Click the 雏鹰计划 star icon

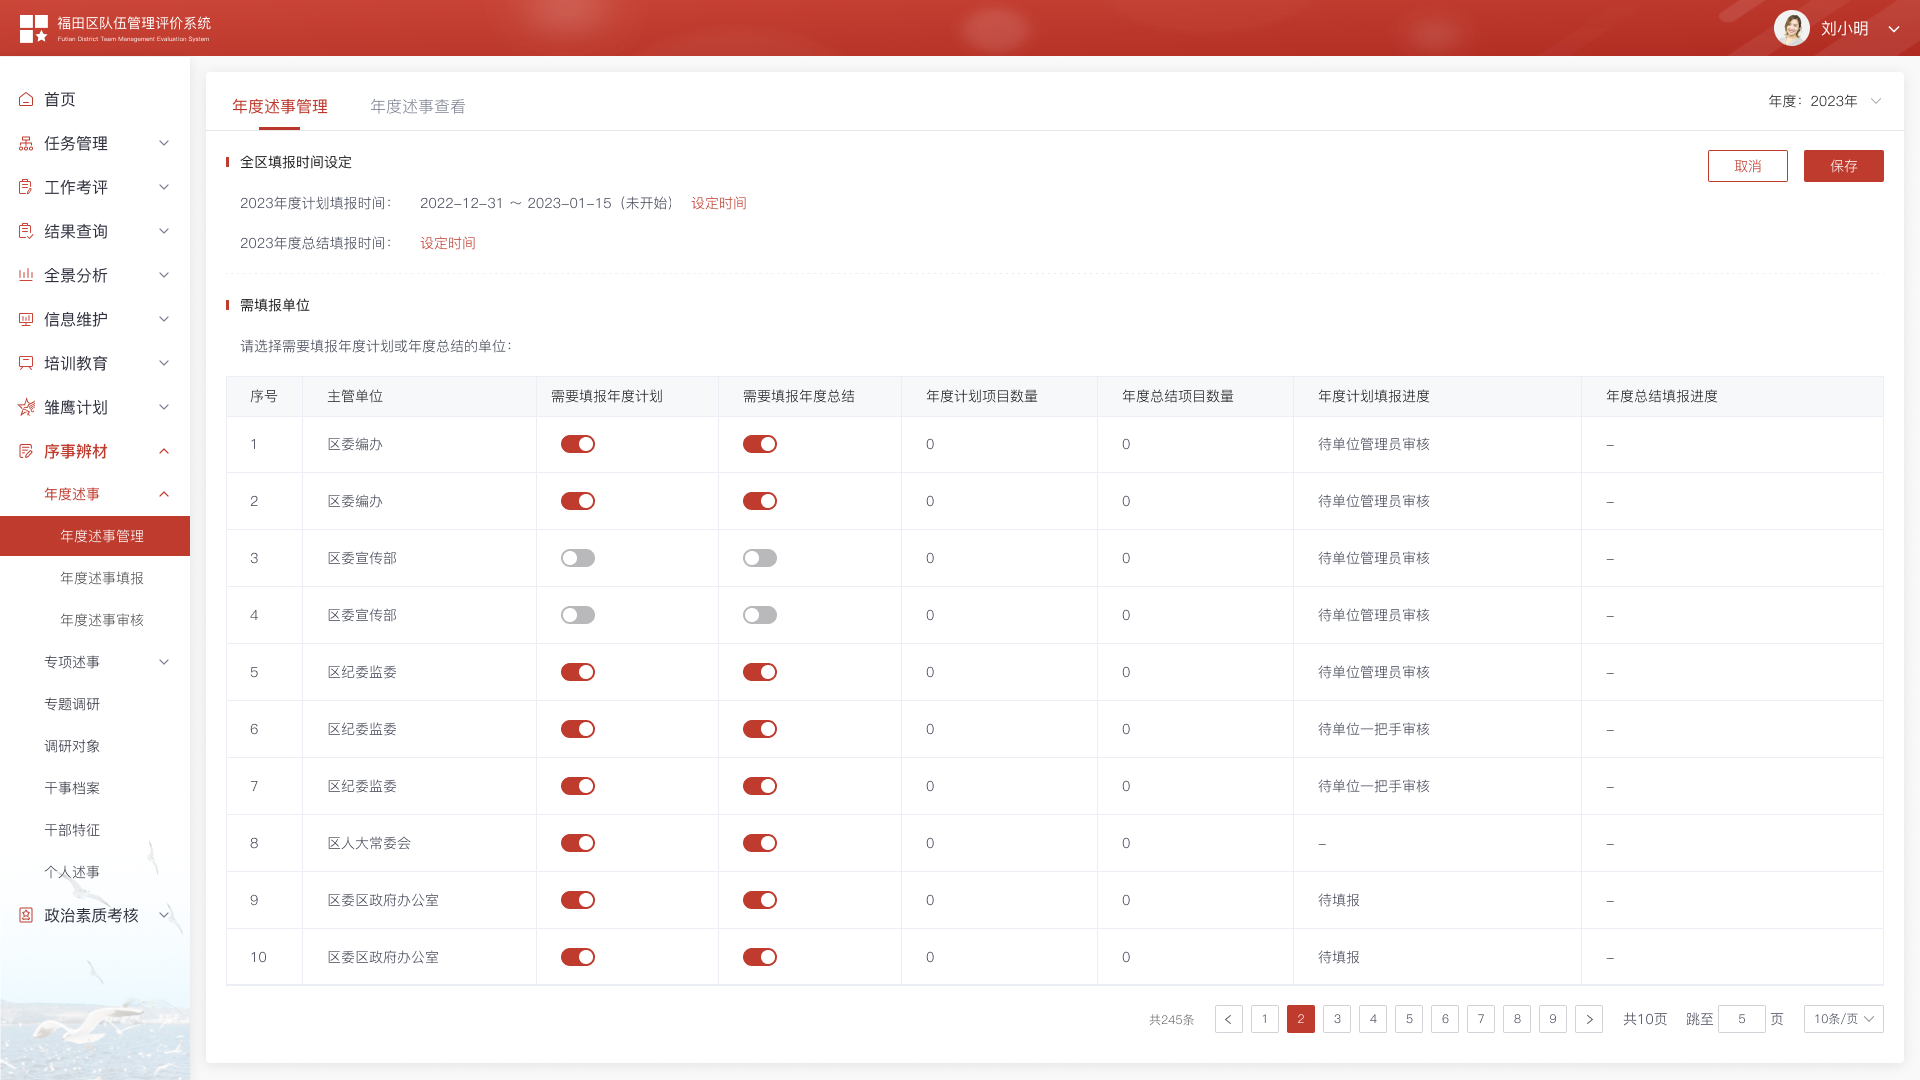coord(26,407)
